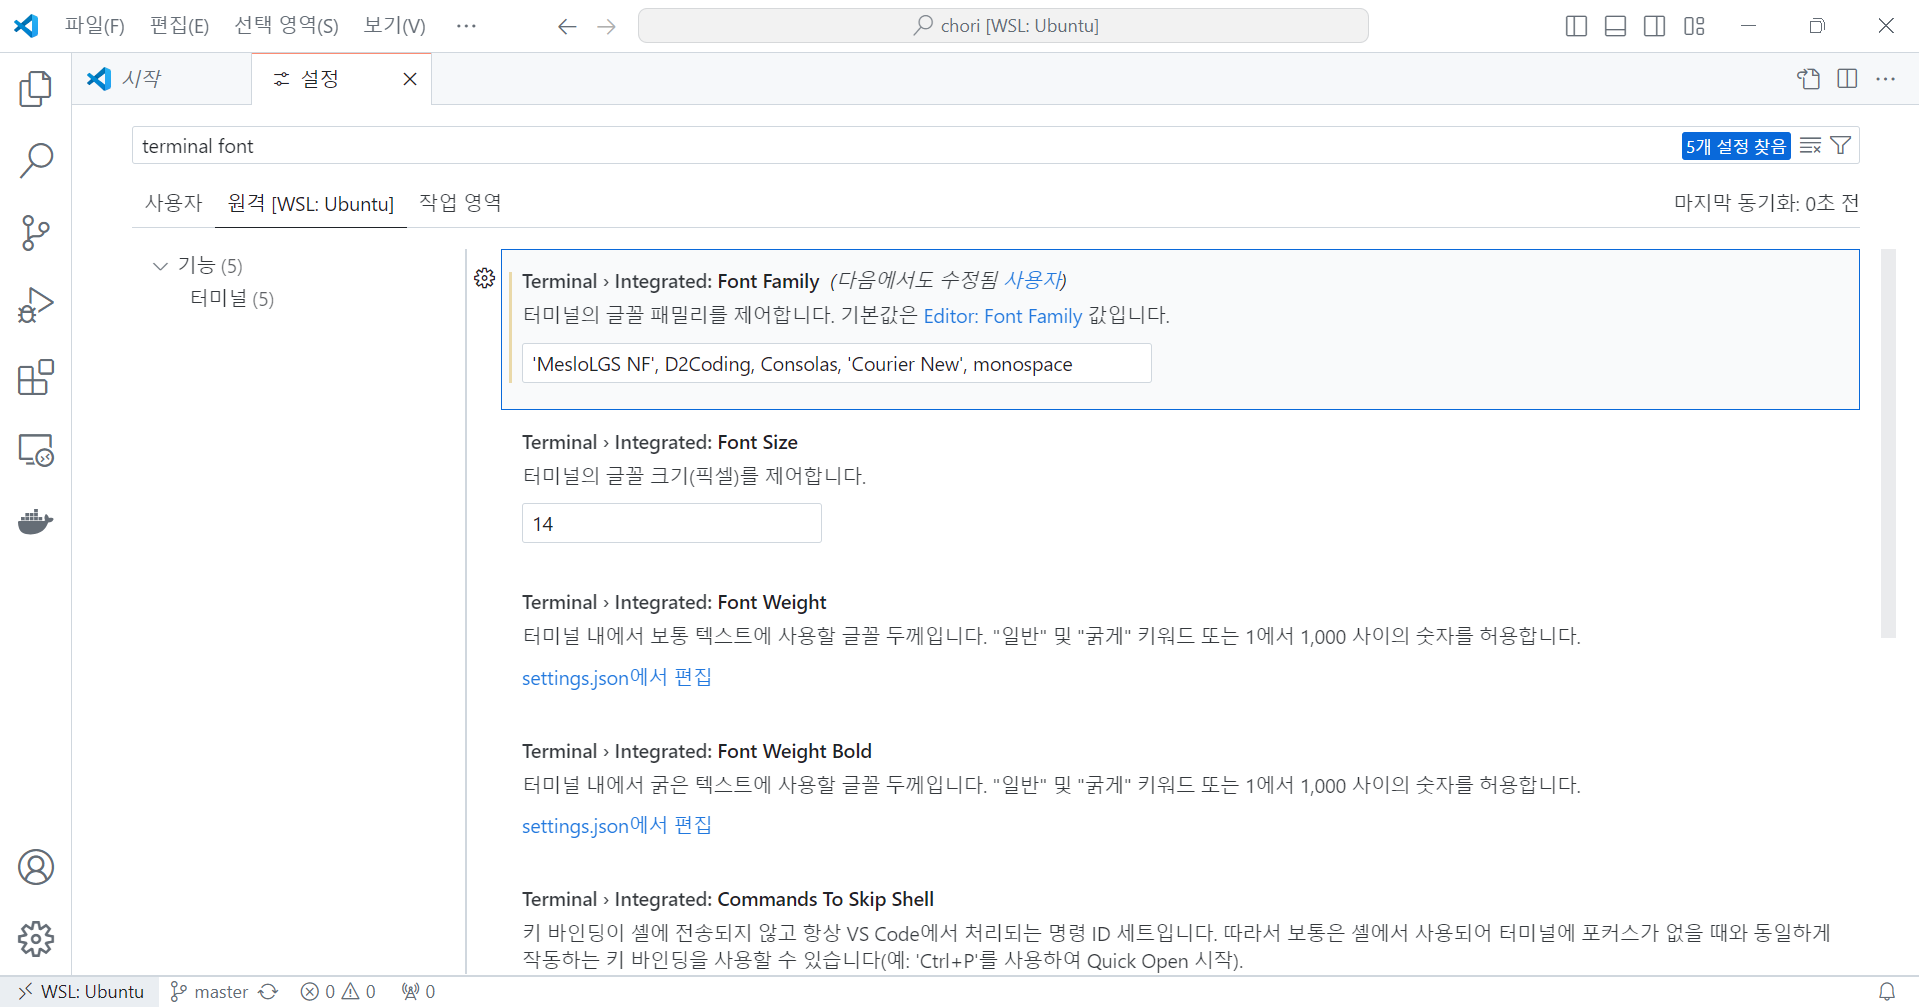This screenshot has height=1007, width=1919.
Task: Open the settings filter funnel
Action: point(1841,146)
